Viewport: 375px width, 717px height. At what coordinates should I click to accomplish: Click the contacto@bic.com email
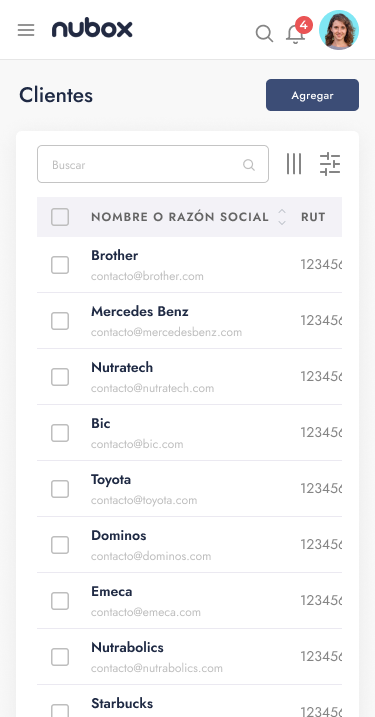tap(137, 444)
